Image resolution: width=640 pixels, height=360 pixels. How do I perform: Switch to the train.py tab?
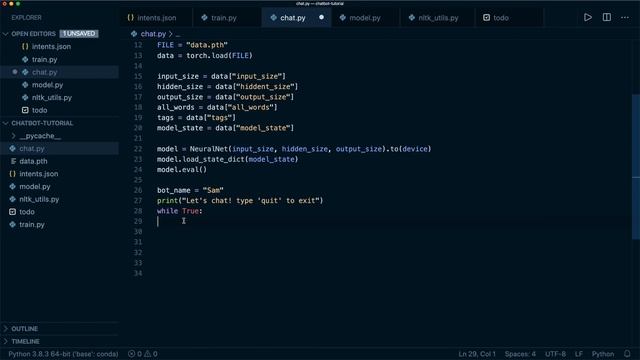coord(224,18)
